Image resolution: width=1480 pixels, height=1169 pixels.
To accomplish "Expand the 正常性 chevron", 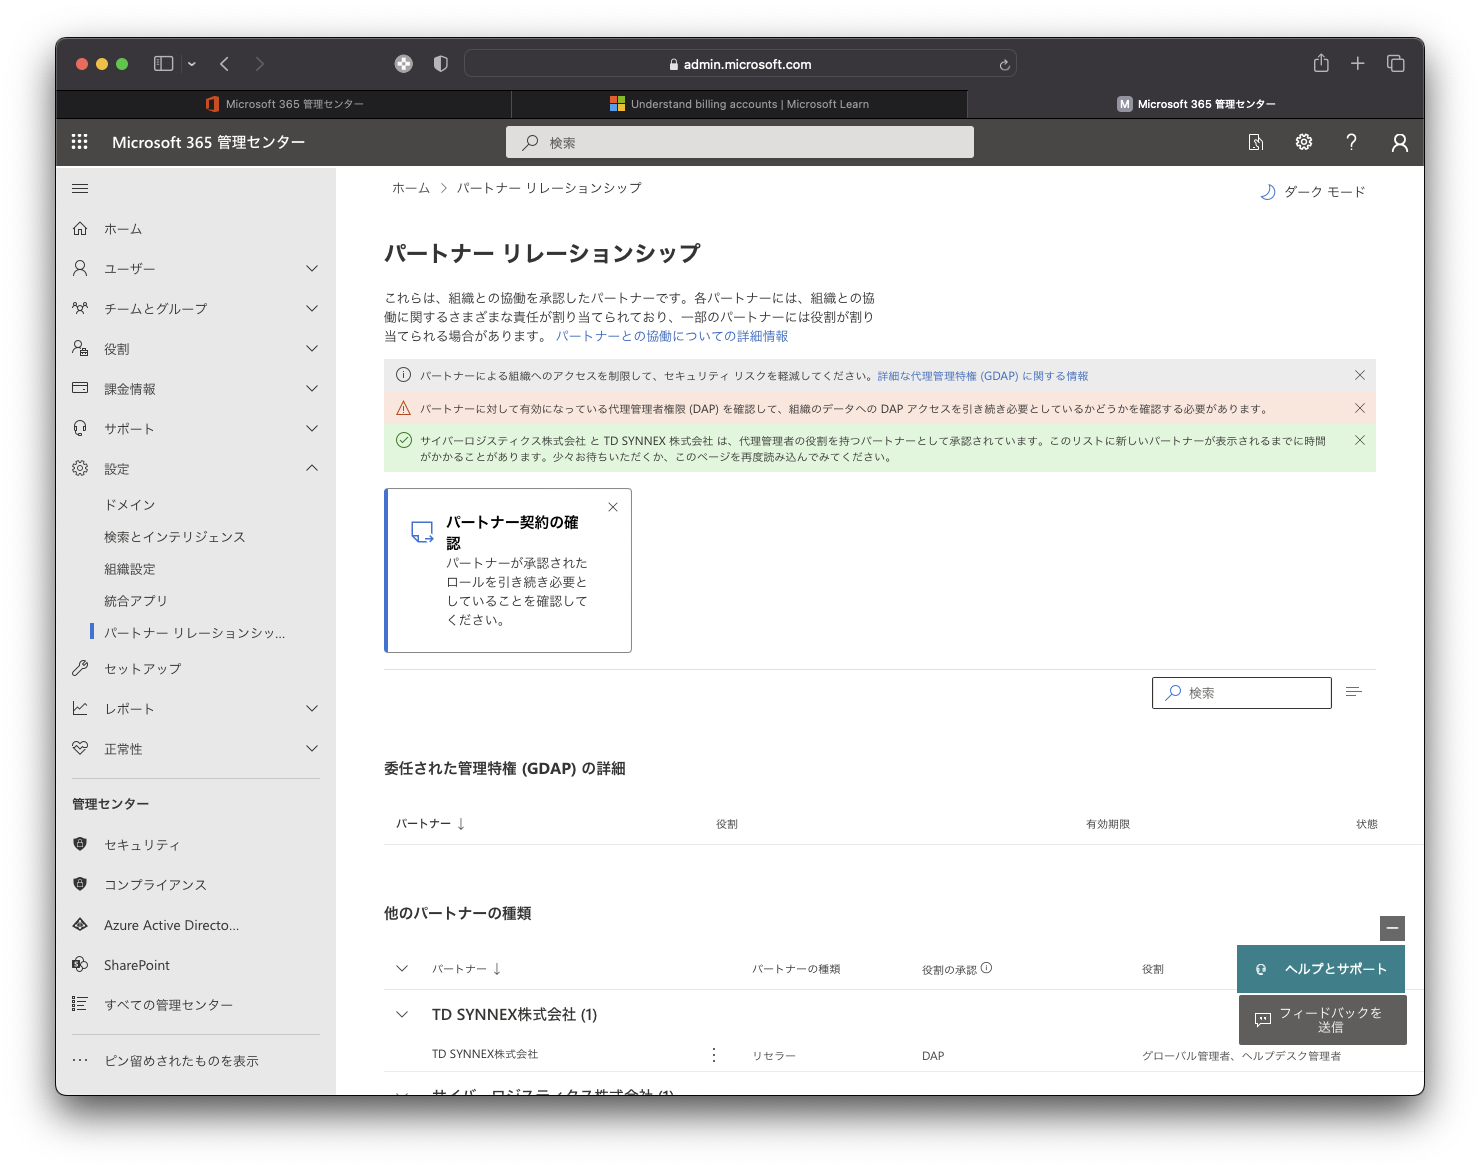I will point(312,748).
